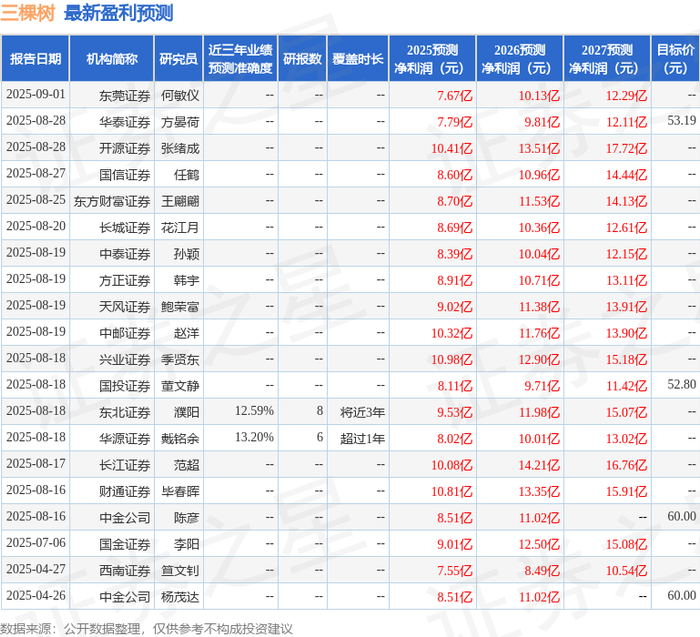Click 西南证券 institution name
Image resolution: width=700 pixels, height=637 pixels.
point(125,570)
